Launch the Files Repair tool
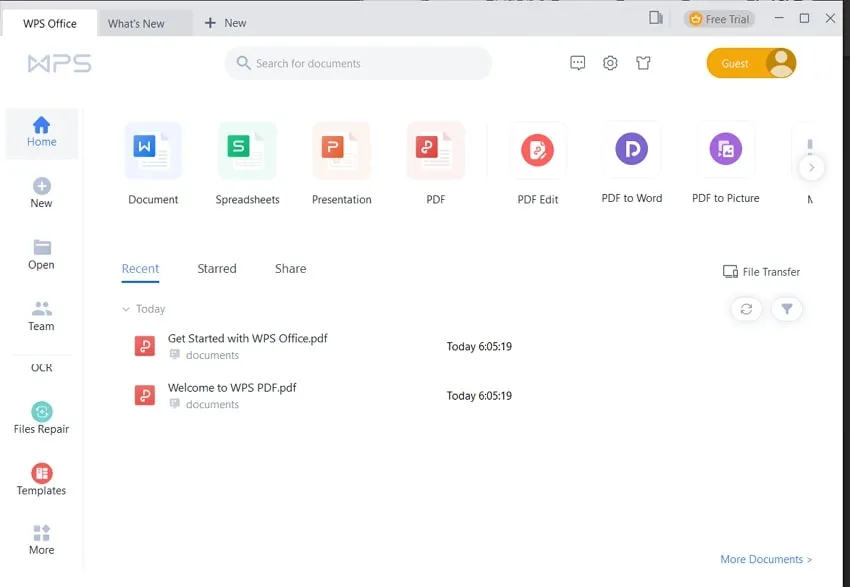 (42, 418)
